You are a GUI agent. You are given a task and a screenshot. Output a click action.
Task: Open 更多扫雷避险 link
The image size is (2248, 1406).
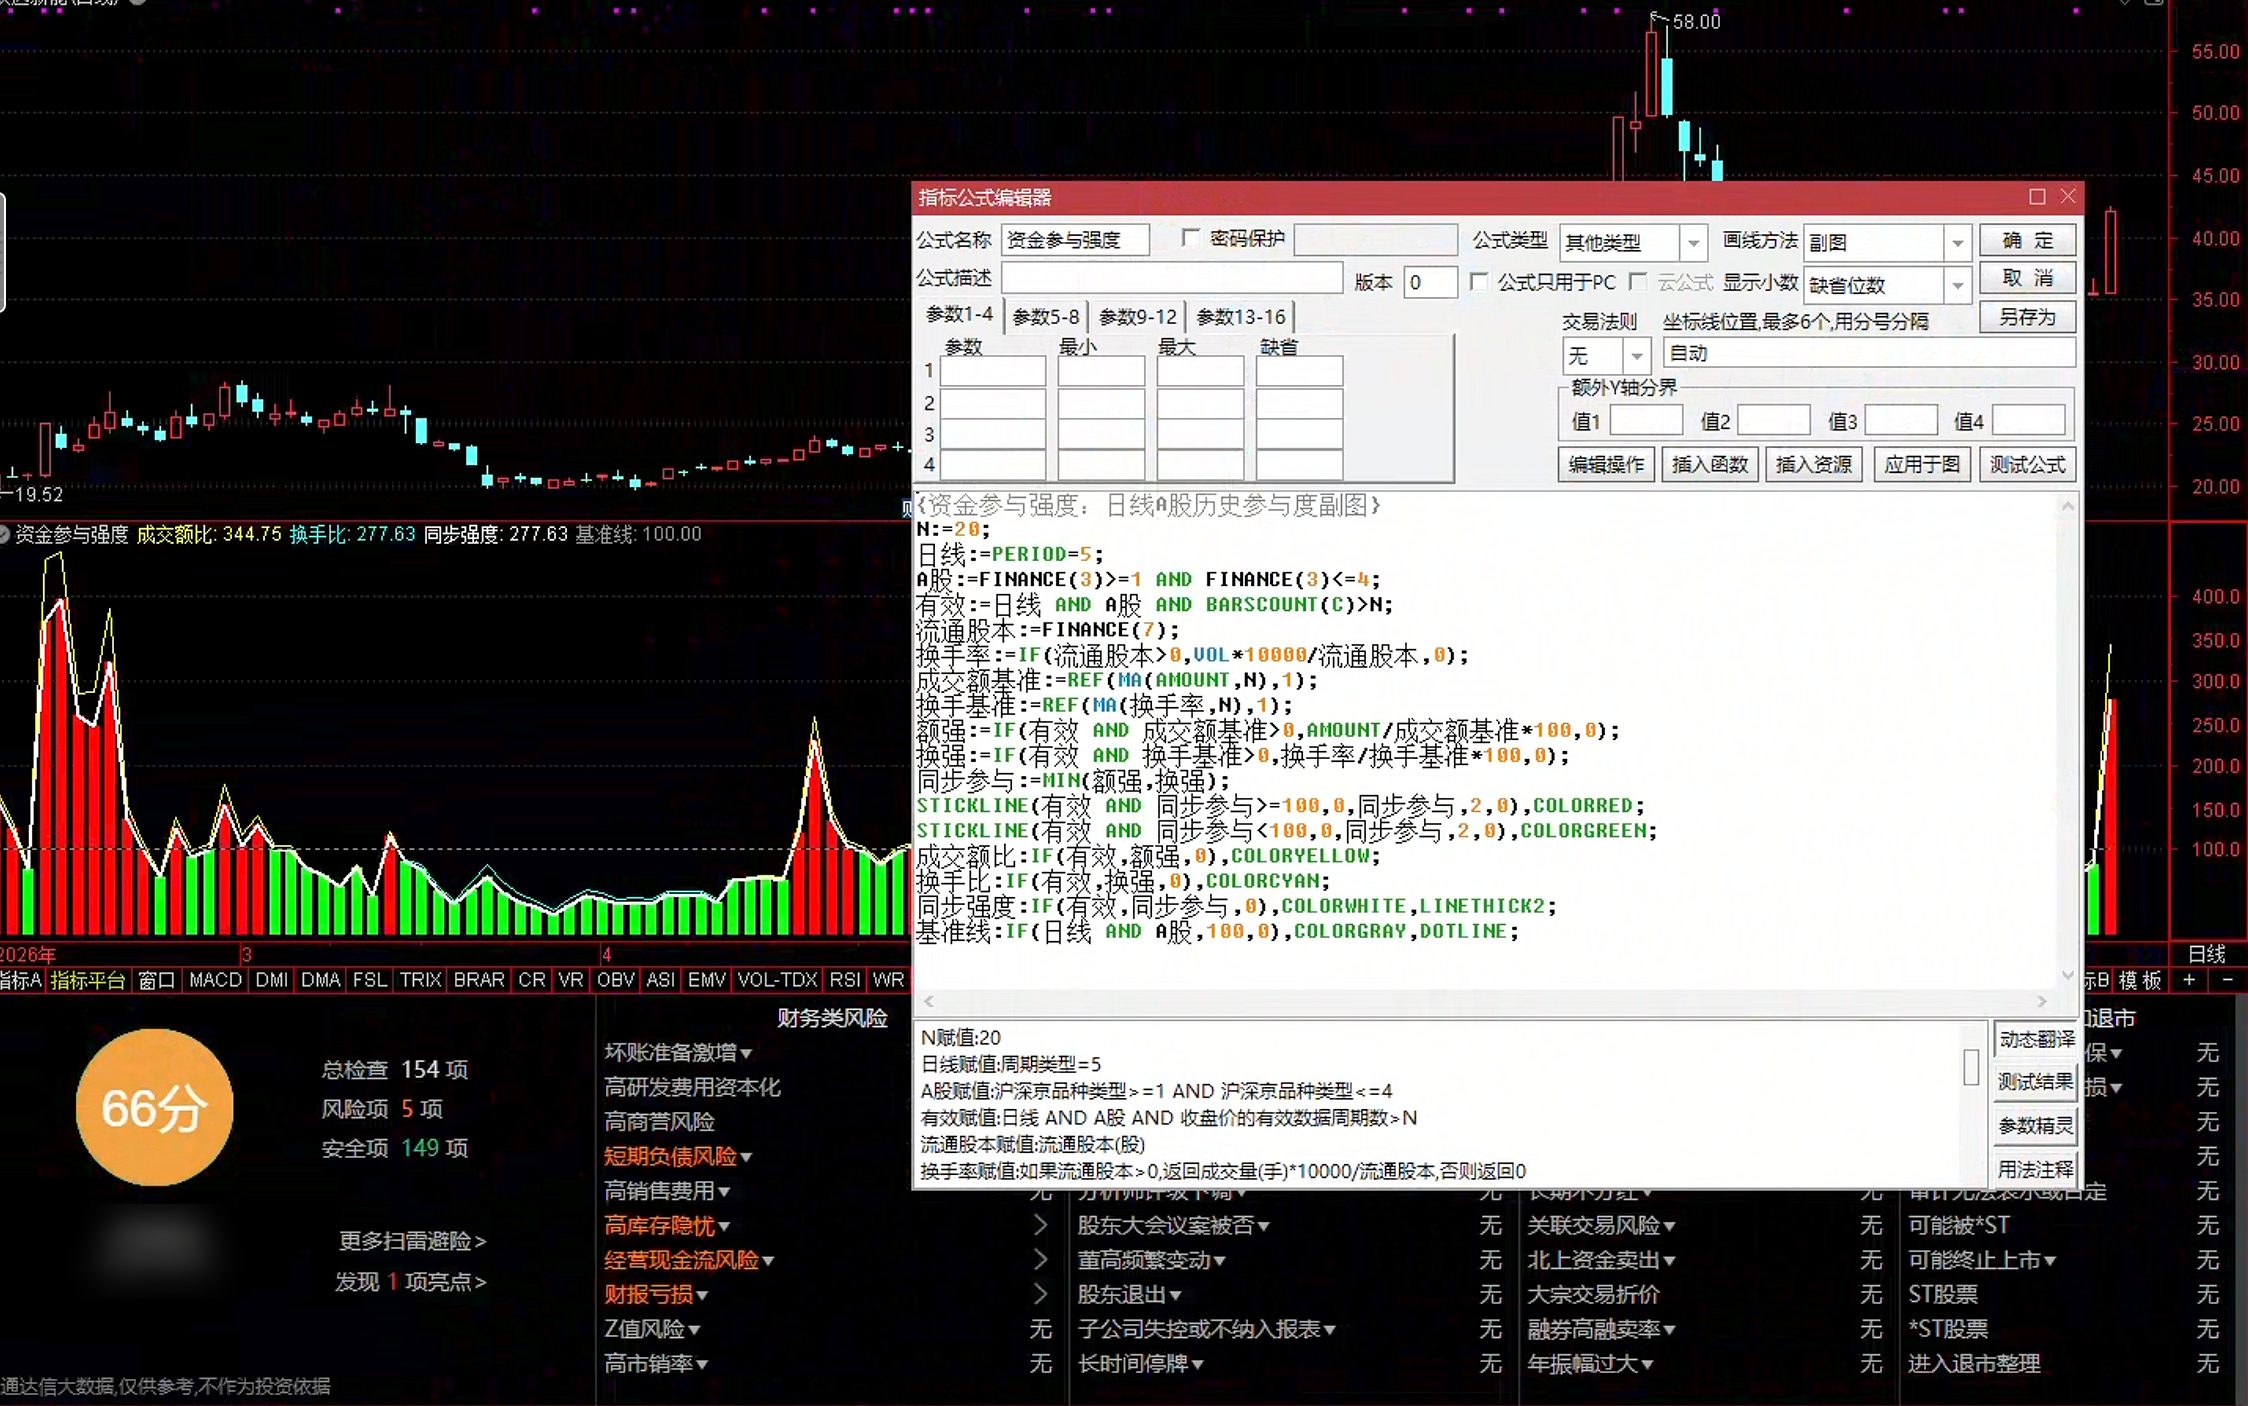[412, 1241]
